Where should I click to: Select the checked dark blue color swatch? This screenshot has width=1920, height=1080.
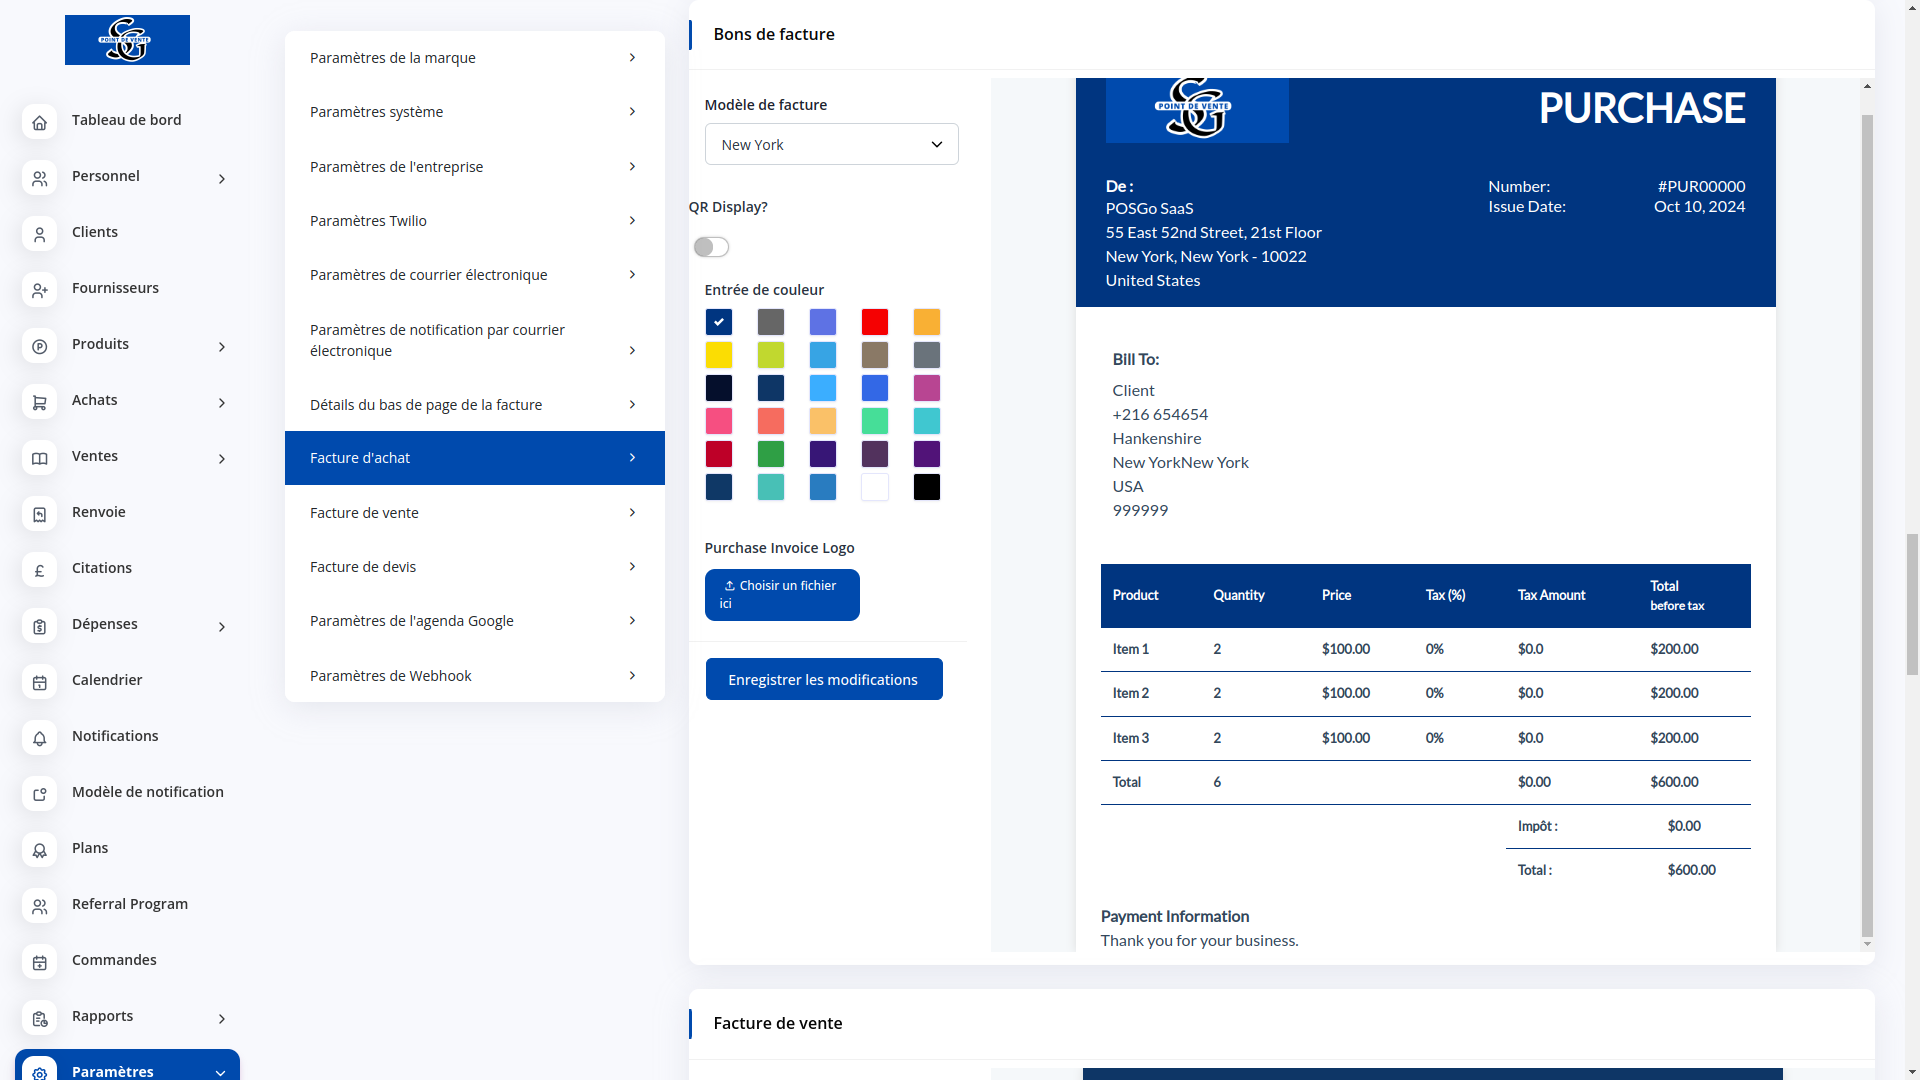click(718, 322)
